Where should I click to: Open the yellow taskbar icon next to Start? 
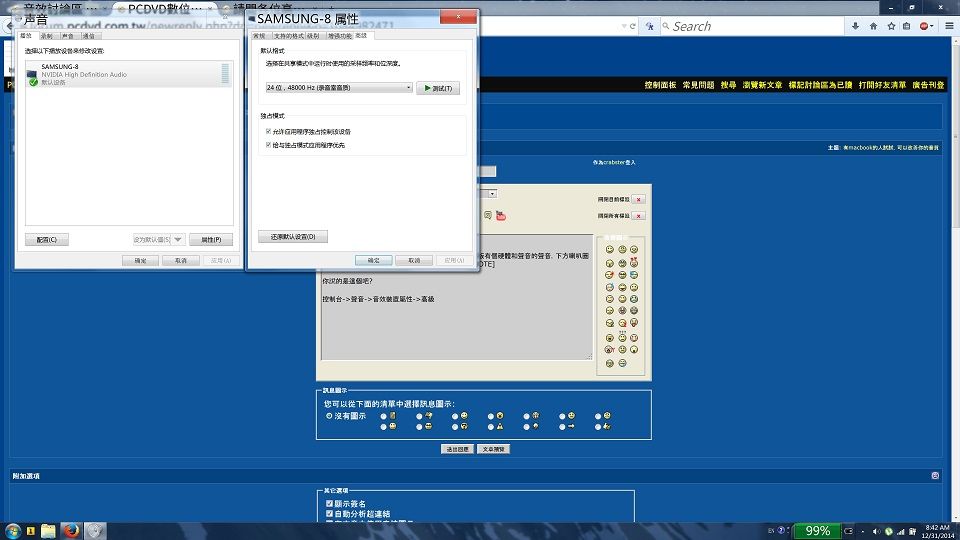(x=31, y=531)
